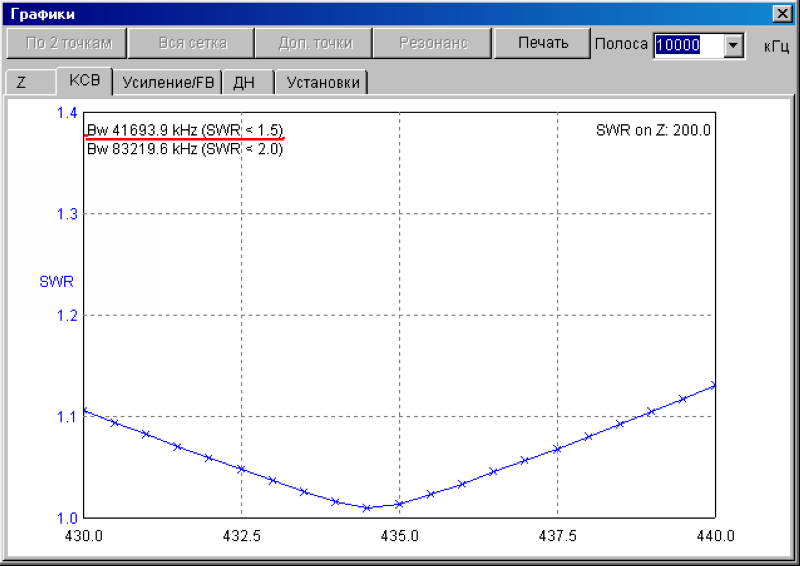The height and width of the screenshot is (566, 800).
Task: Click the 1.3 SWR axis value
Action: coord(67,214)
